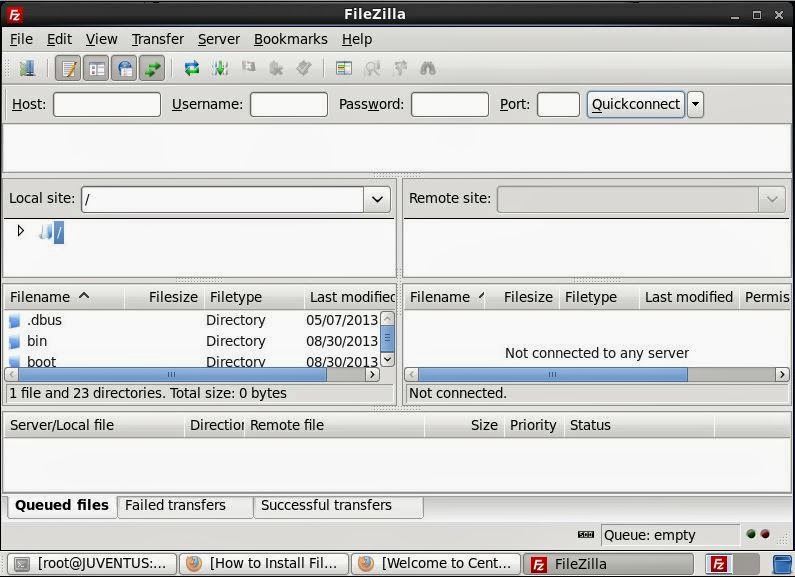Screen dimensions: 795x577
Task: Sort local files by Filename column
Action: tap(64, 297)
